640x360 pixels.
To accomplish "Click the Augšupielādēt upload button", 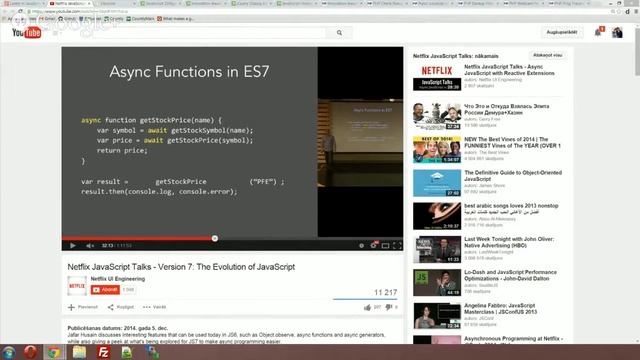I will (562, 32).
